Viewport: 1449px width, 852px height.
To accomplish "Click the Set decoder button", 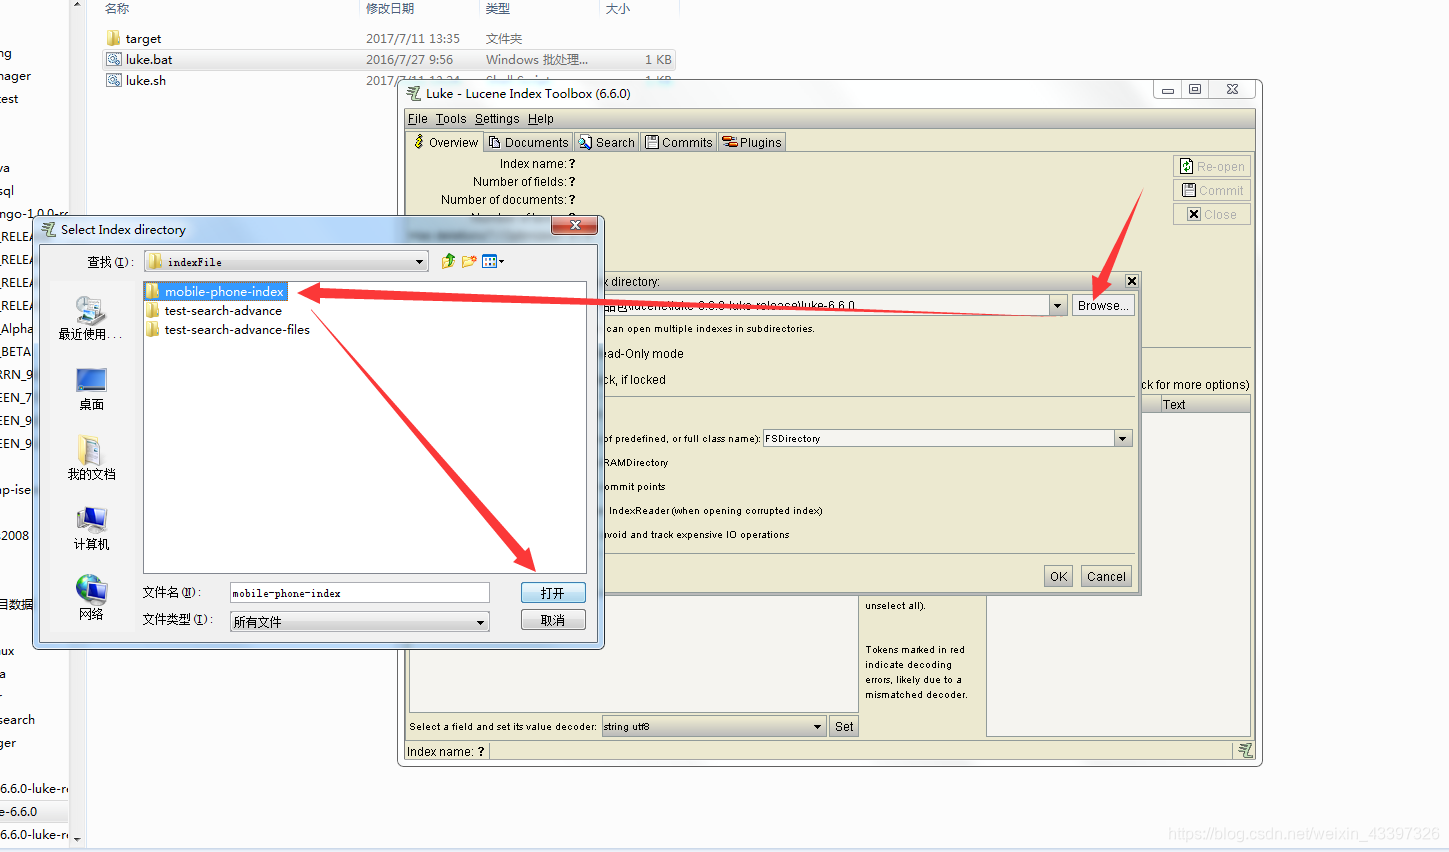I will coord(844,727).
